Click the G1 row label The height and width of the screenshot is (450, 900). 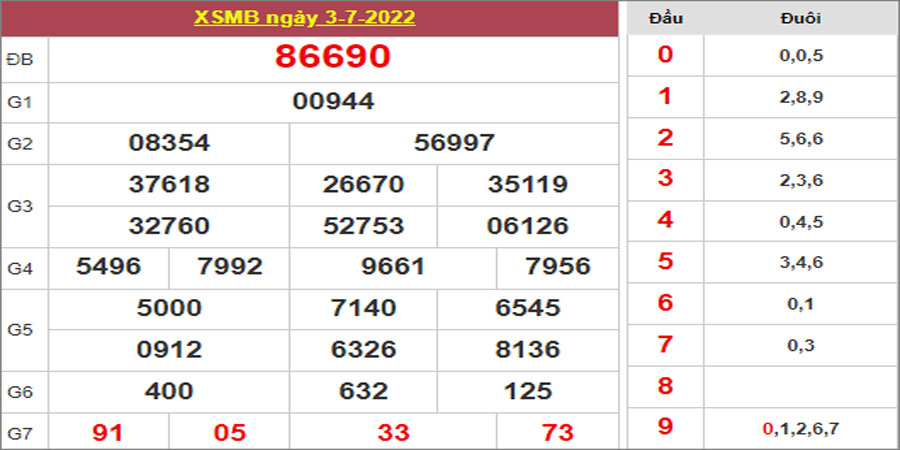(x=18, y=102)
